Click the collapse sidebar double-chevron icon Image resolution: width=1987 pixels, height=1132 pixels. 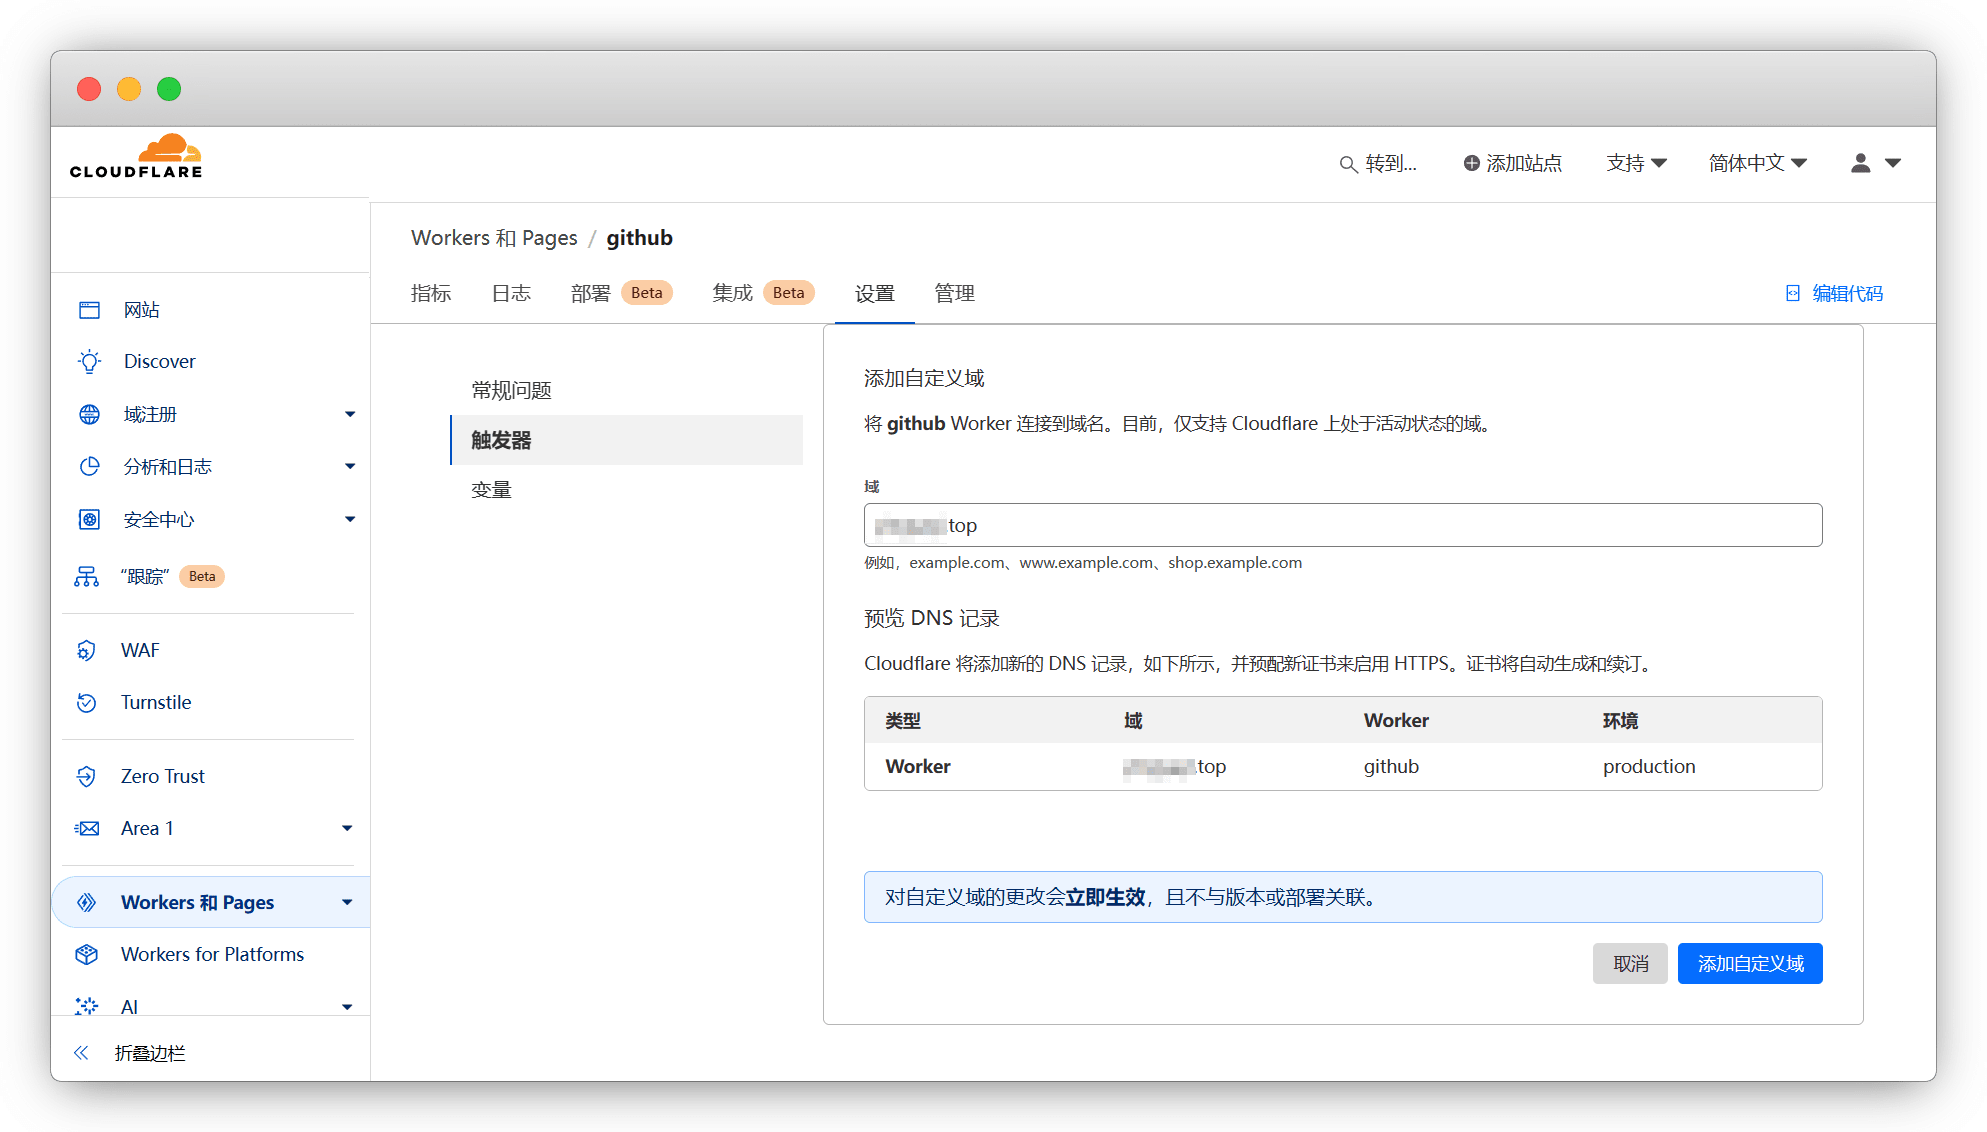pyautogui.click(x=81, y=1053)
